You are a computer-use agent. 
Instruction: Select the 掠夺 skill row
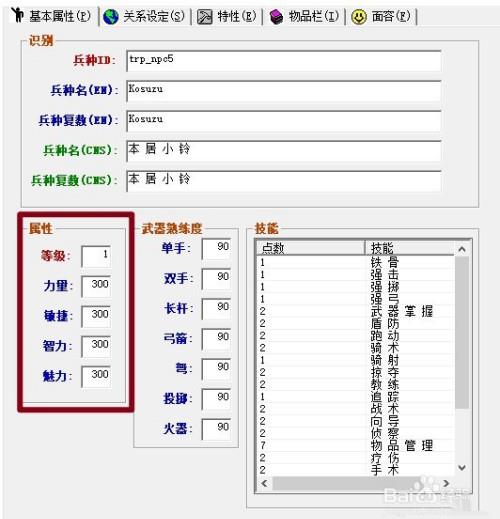(355, 372)
